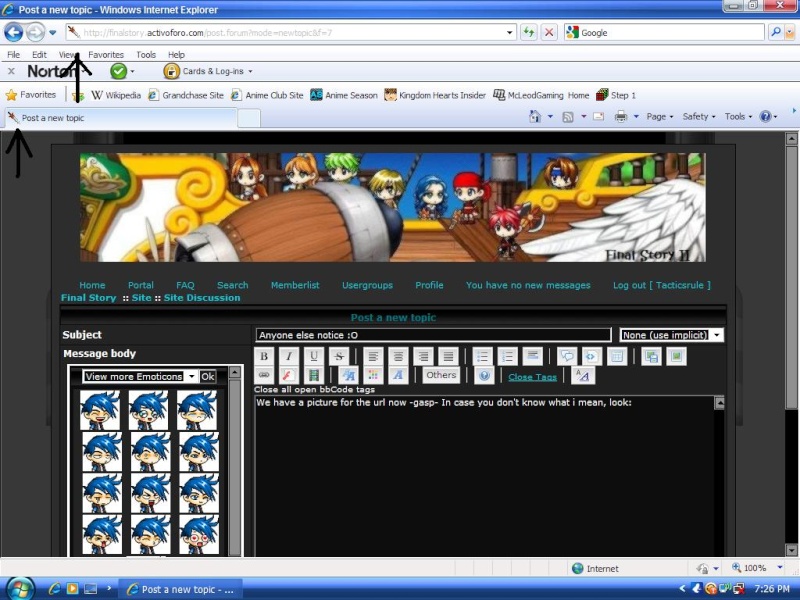800x600 pixels.
Task: Open View more Emoticons dropdown
Action: [x=139, y=377]
